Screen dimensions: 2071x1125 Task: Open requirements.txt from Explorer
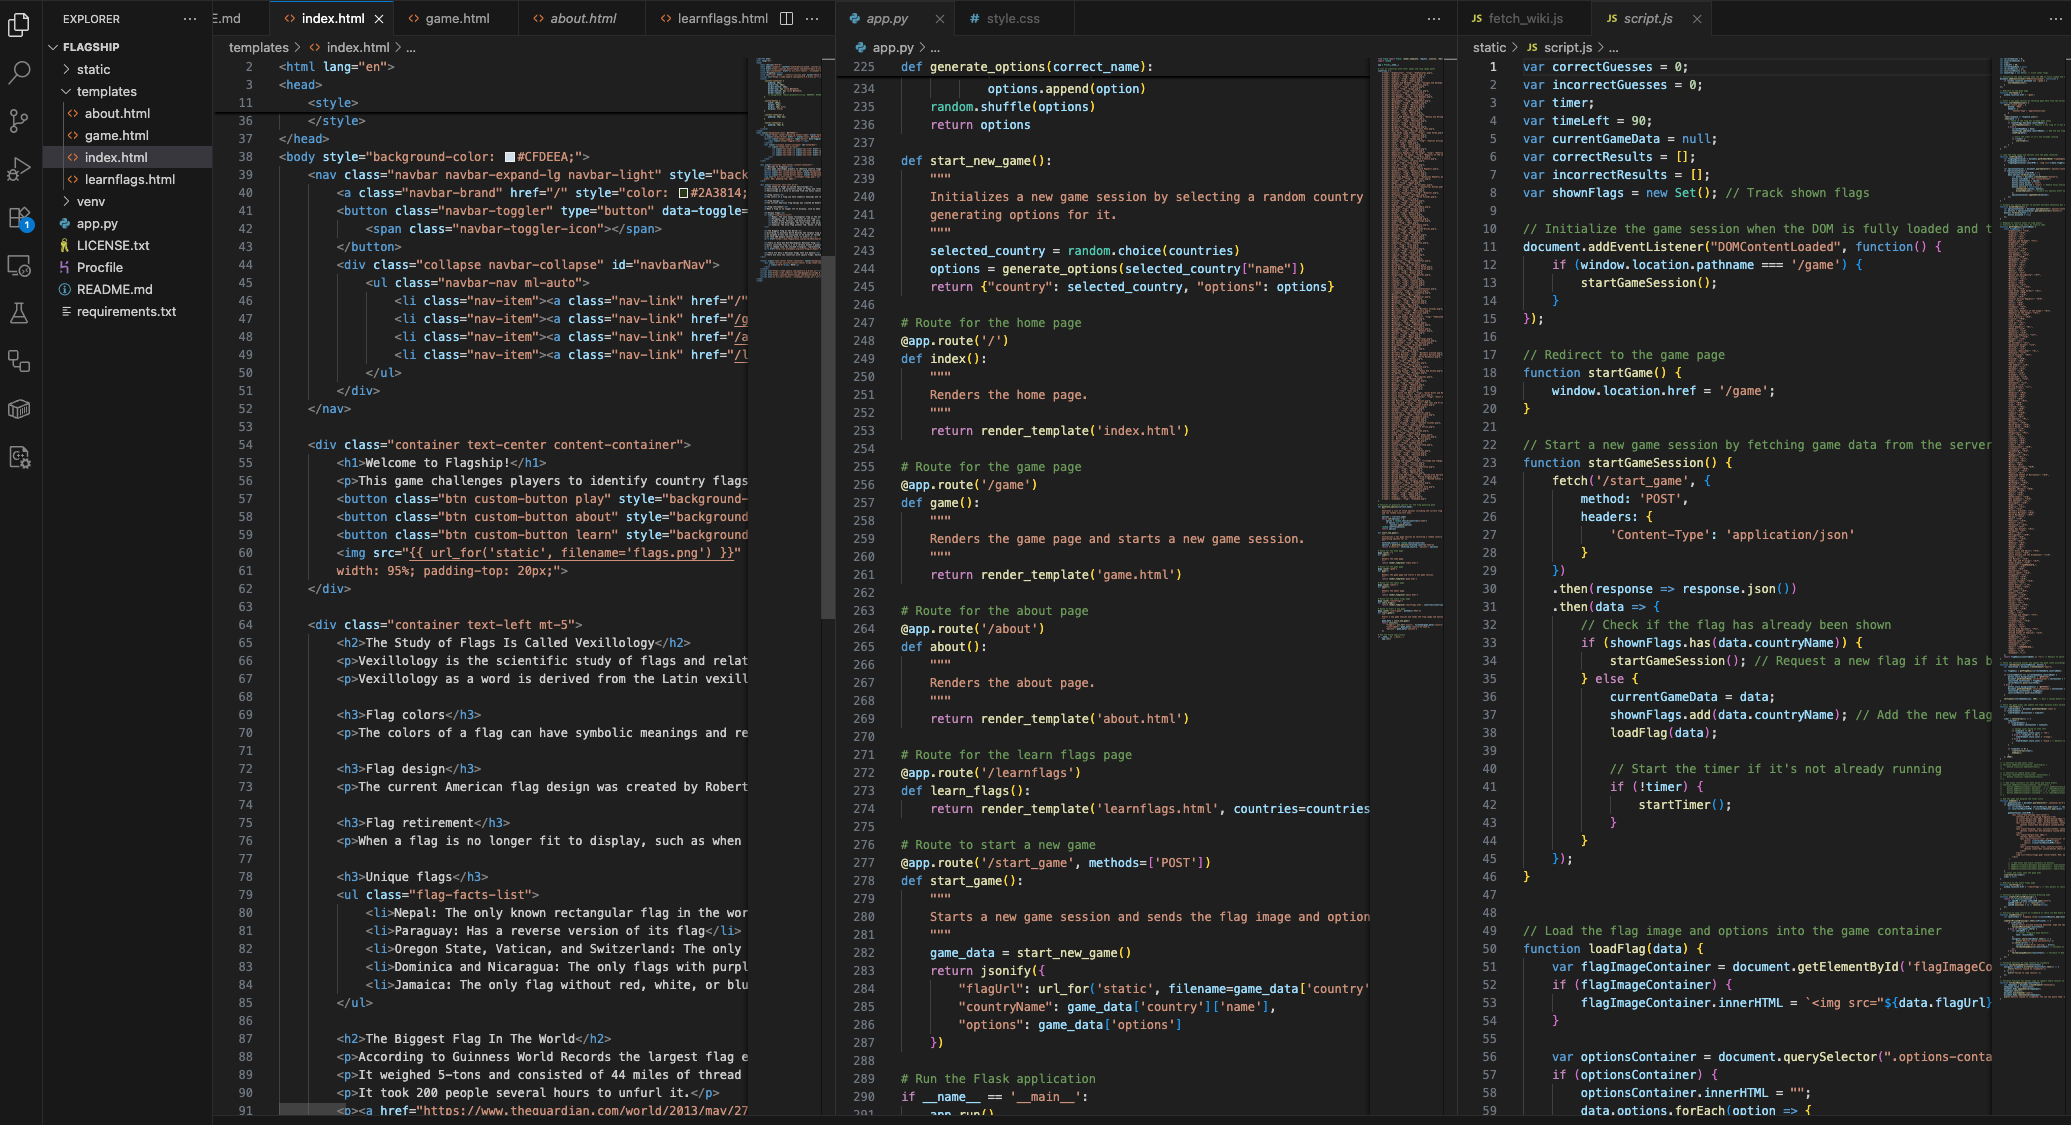click(126, 311)
